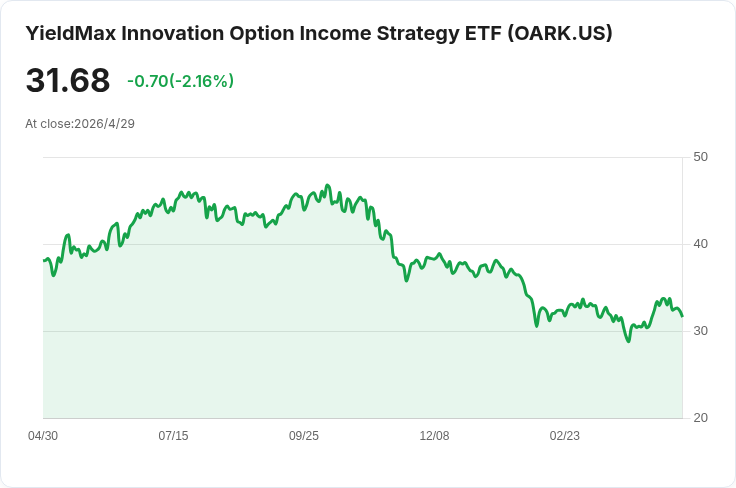Click the green shaded area under the line

coord(362,375)
